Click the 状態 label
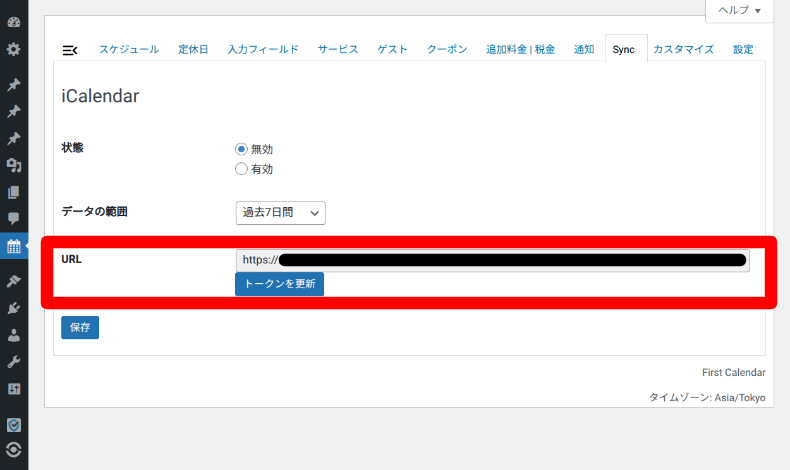This screenshot has height=470, width=790. click(x=73, y=148)
